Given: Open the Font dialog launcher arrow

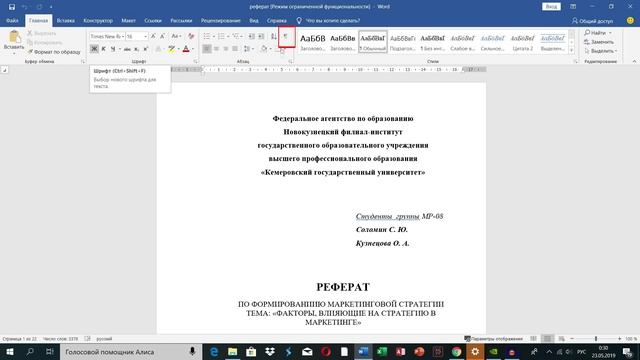Looking at the screenshot, I should (196, 62).
